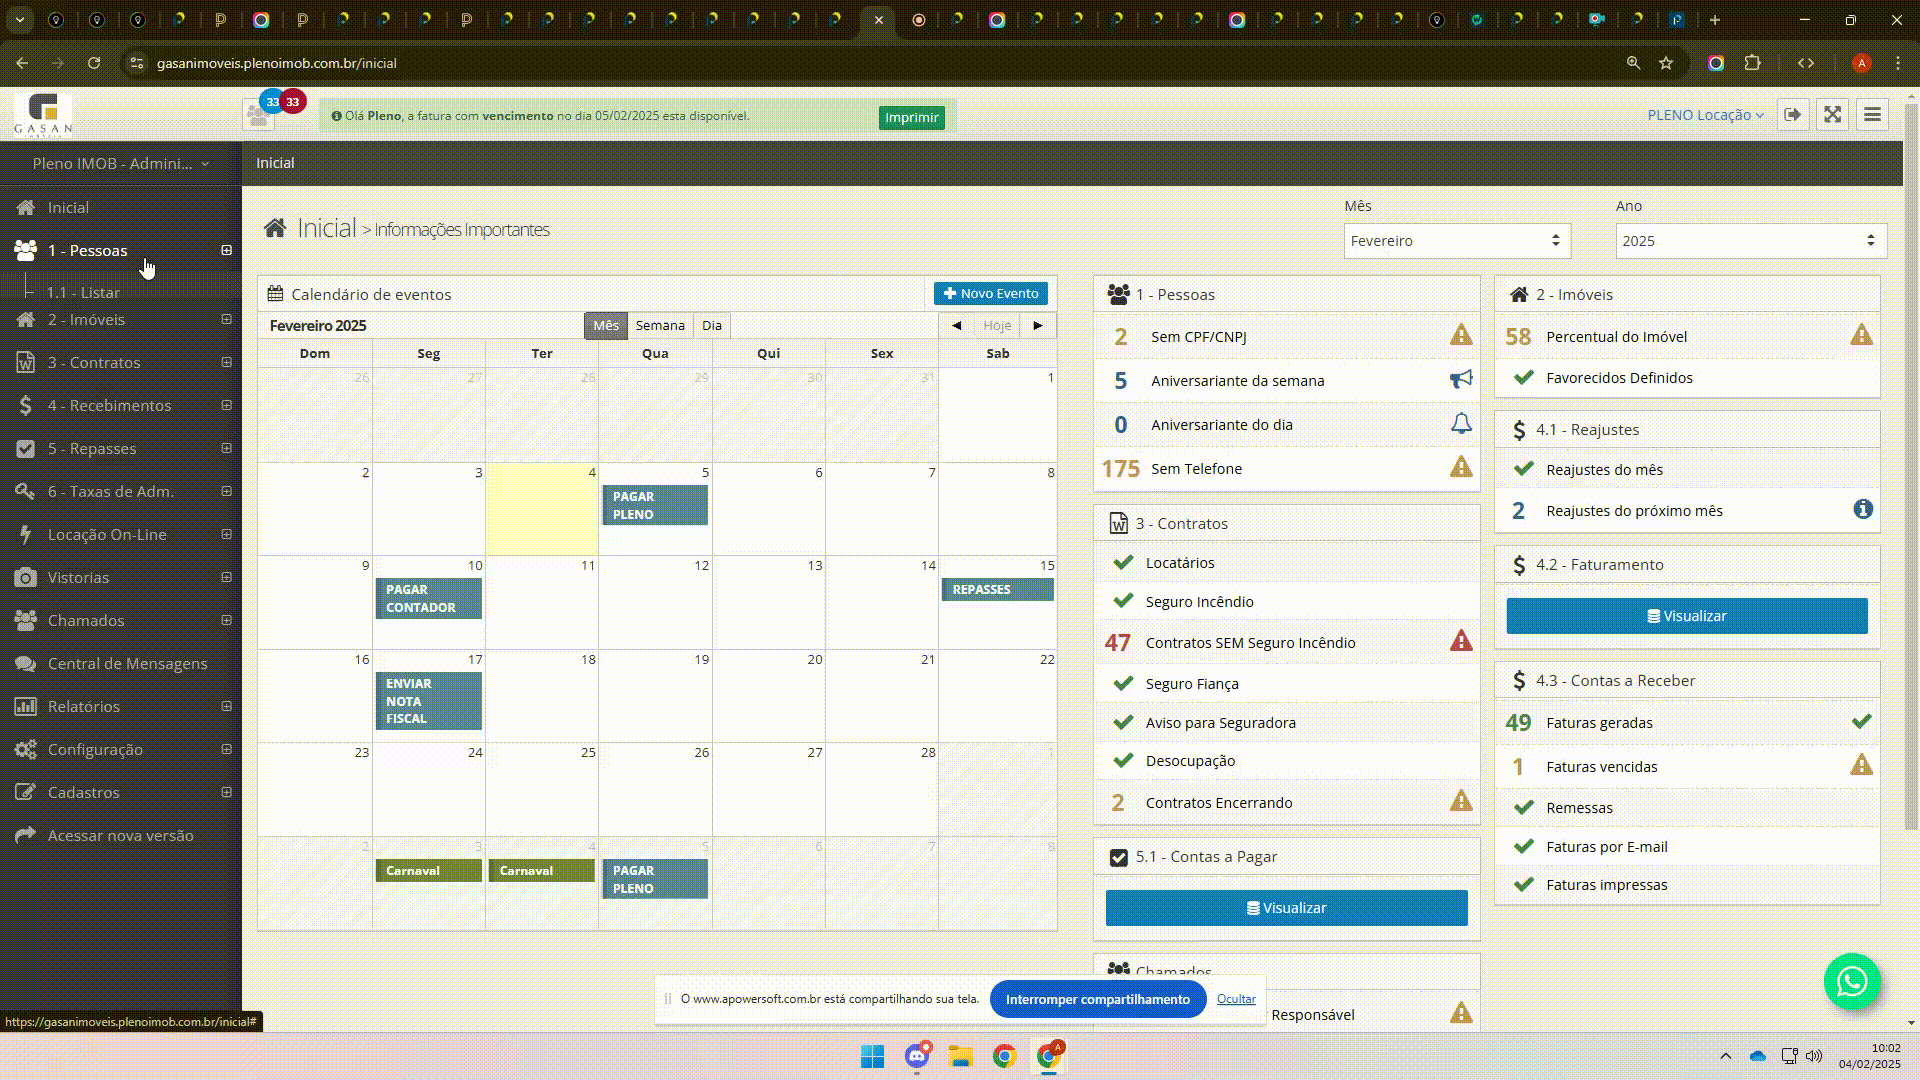Open the hamburger menu icon at top right
Viewport: 1920px width, 1080px height.
1872,115
